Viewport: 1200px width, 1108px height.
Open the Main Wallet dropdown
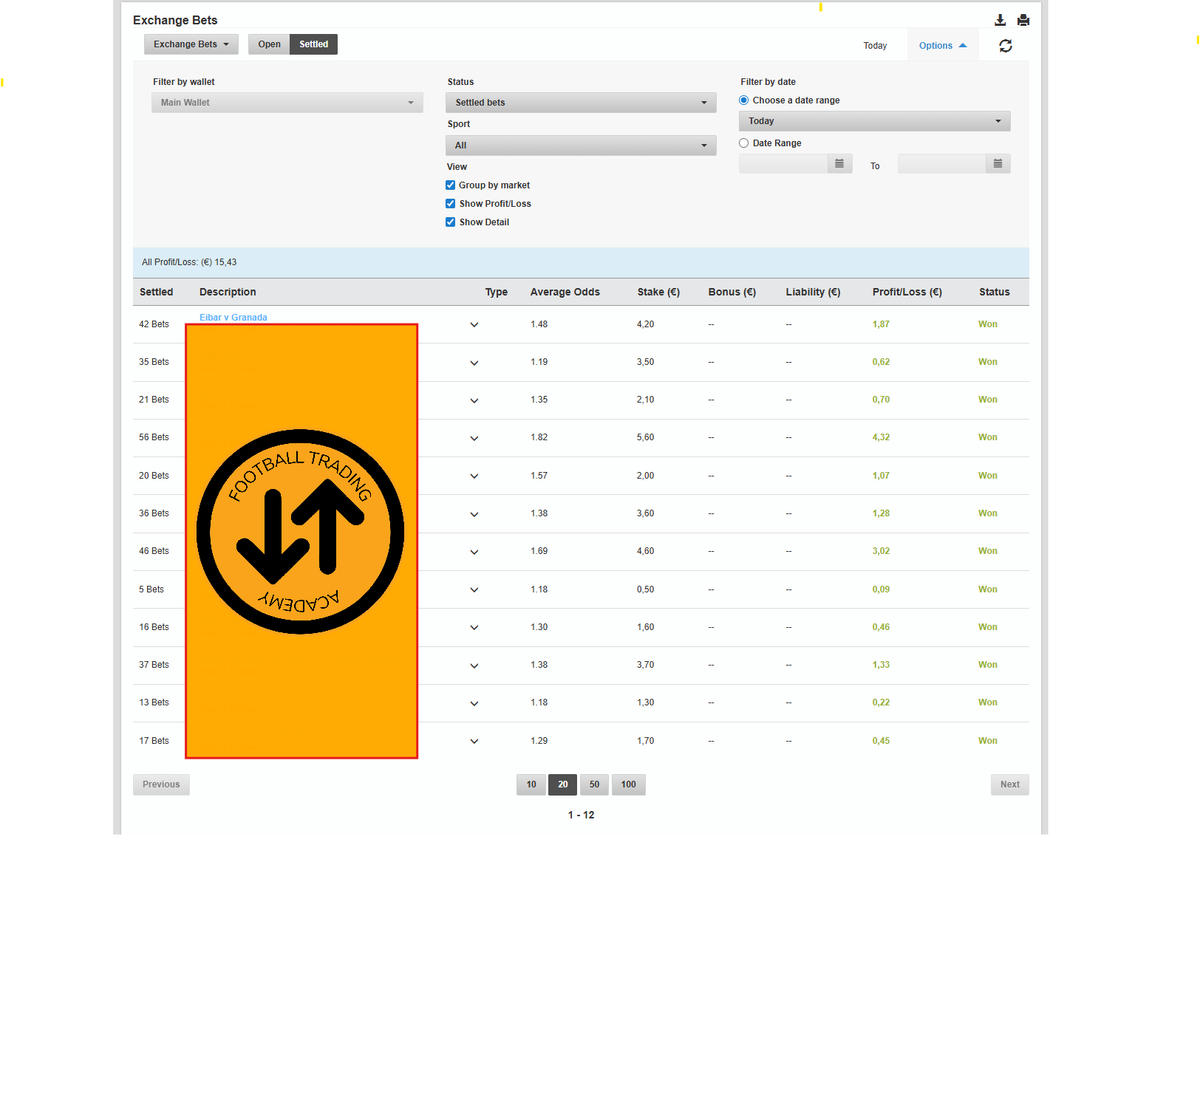pyautogui.click(x=287, y=103)
